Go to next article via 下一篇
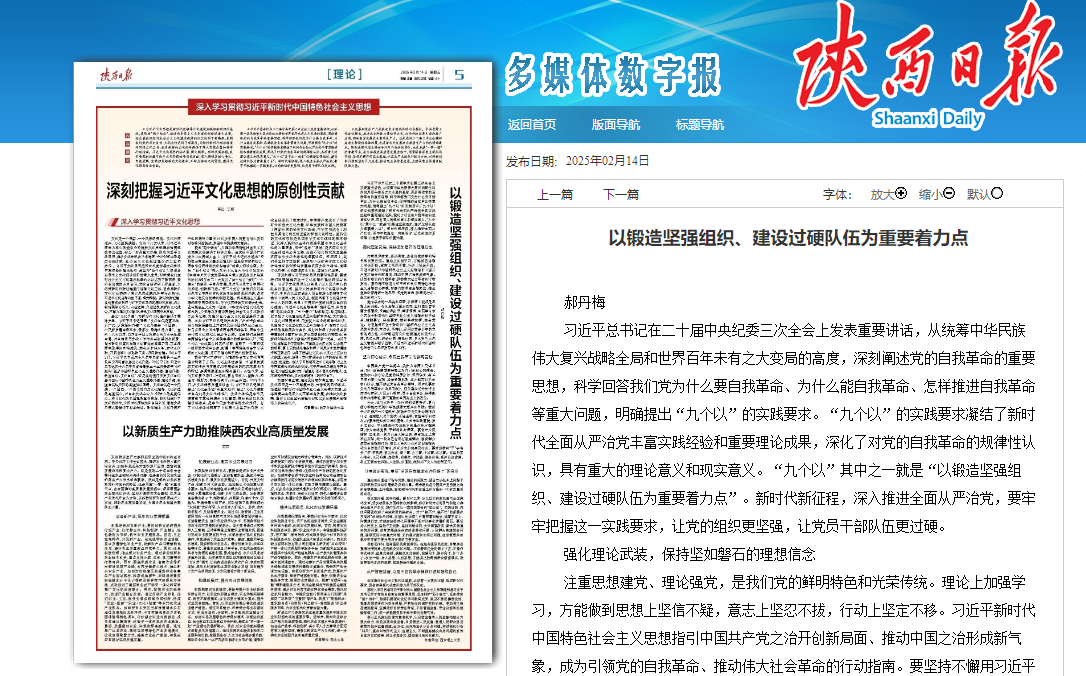The width and height of the screenshot is (1086, 676). click(x=621, y=195)
